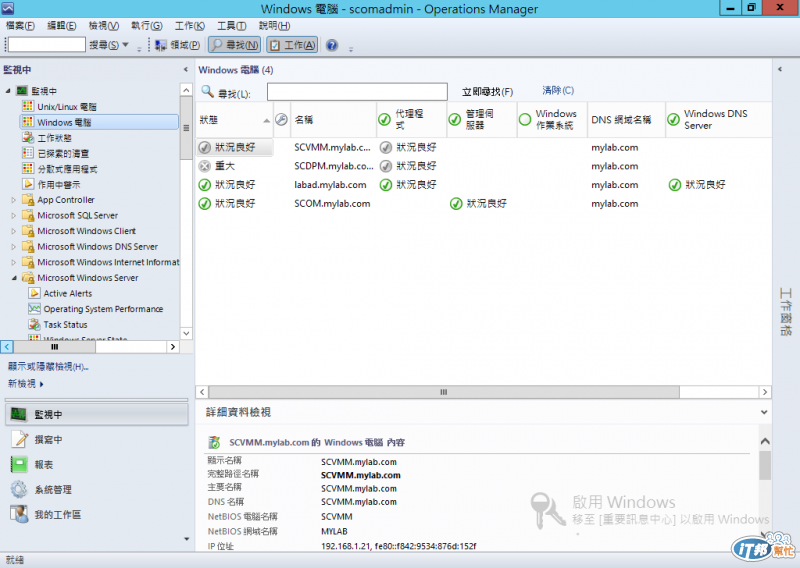Image resolution: width=800 pixels, height=568 pixels.
Task: Open the 執行(G) menu
Action: tap(147, 26)
